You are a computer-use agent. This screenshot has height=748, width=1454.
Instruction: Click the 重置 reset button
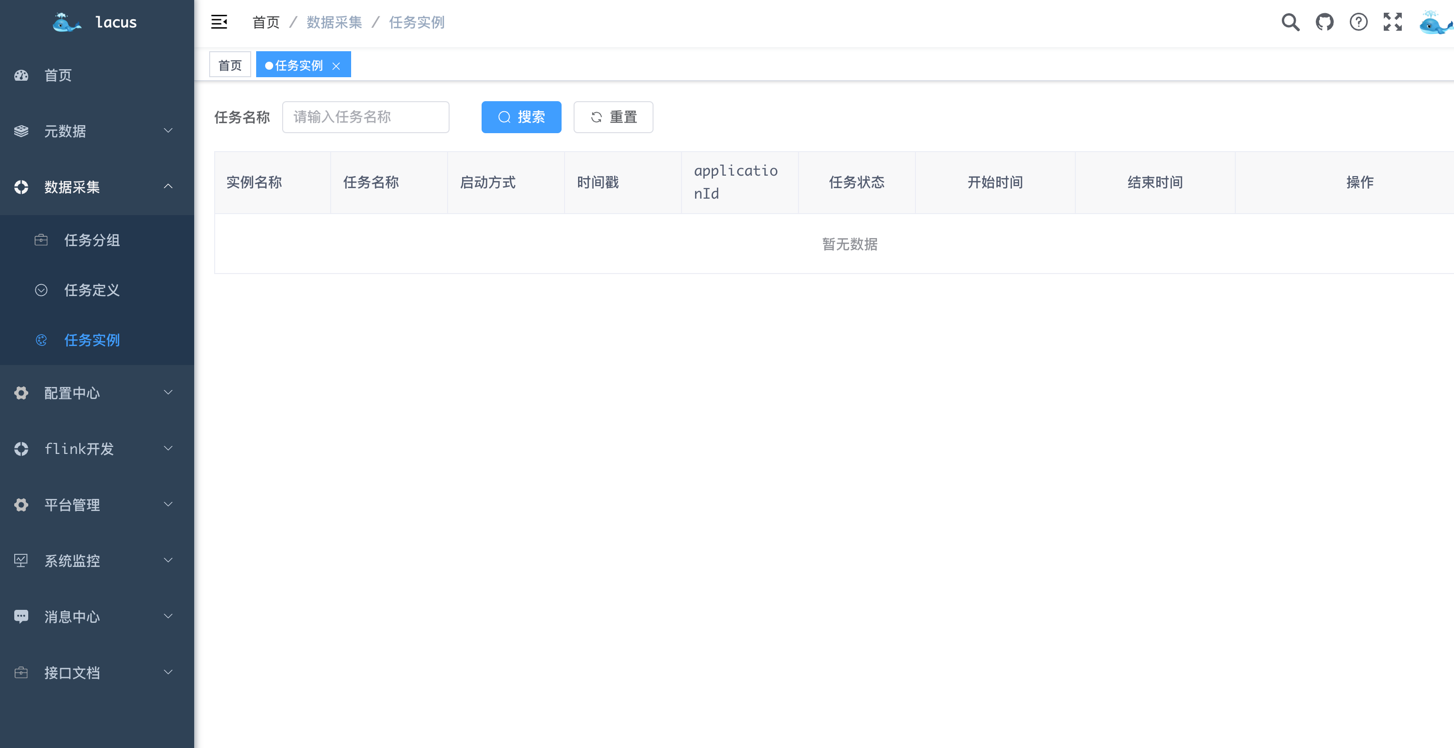pos(613,117)
